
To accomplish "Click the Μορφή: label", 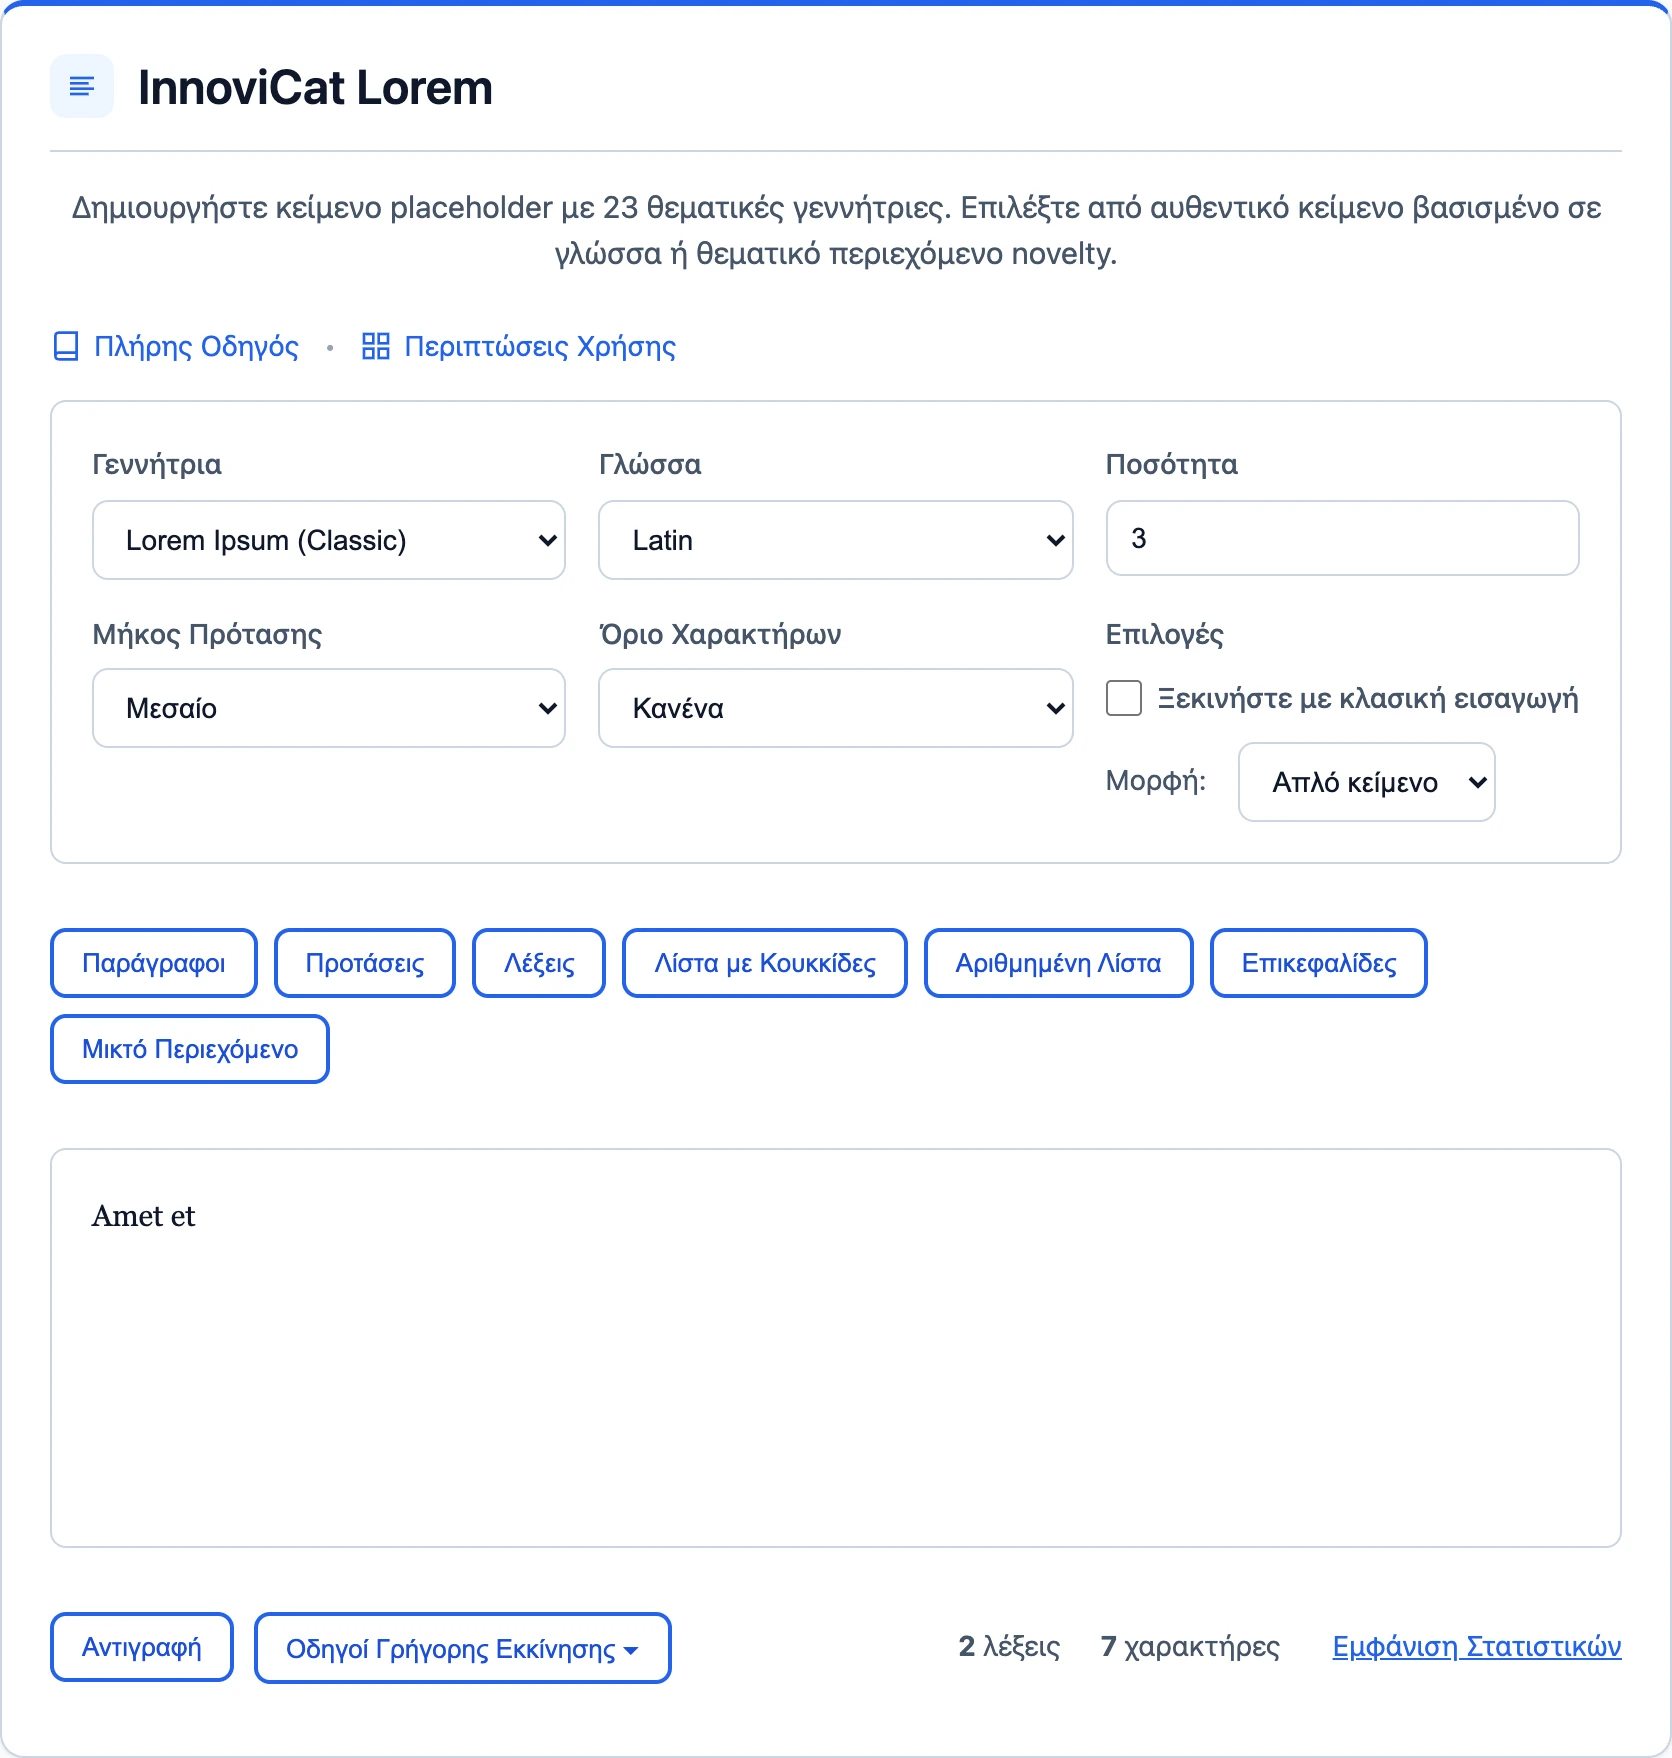I will click(x=1156, y=781).
